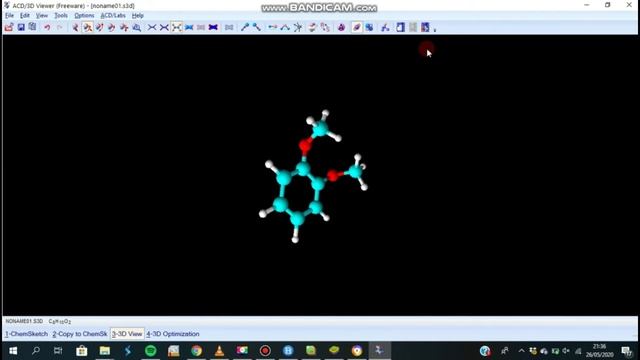Select the toolbar icon right of the highlighted 3D Rotate tool
Viewport: 640px width, 360px height.
tap(100, 27)
